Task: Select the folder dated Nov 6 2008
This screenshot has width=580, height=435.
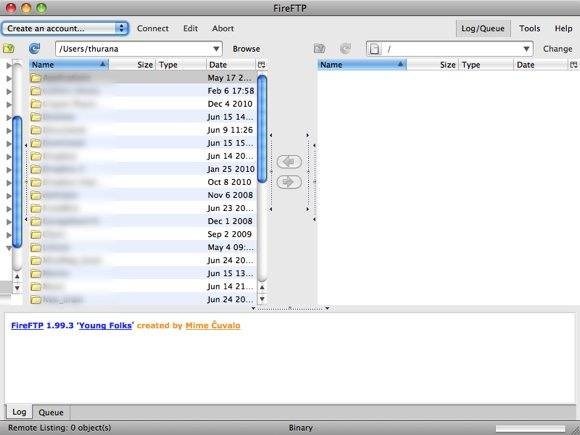Action: click(142, 195)
